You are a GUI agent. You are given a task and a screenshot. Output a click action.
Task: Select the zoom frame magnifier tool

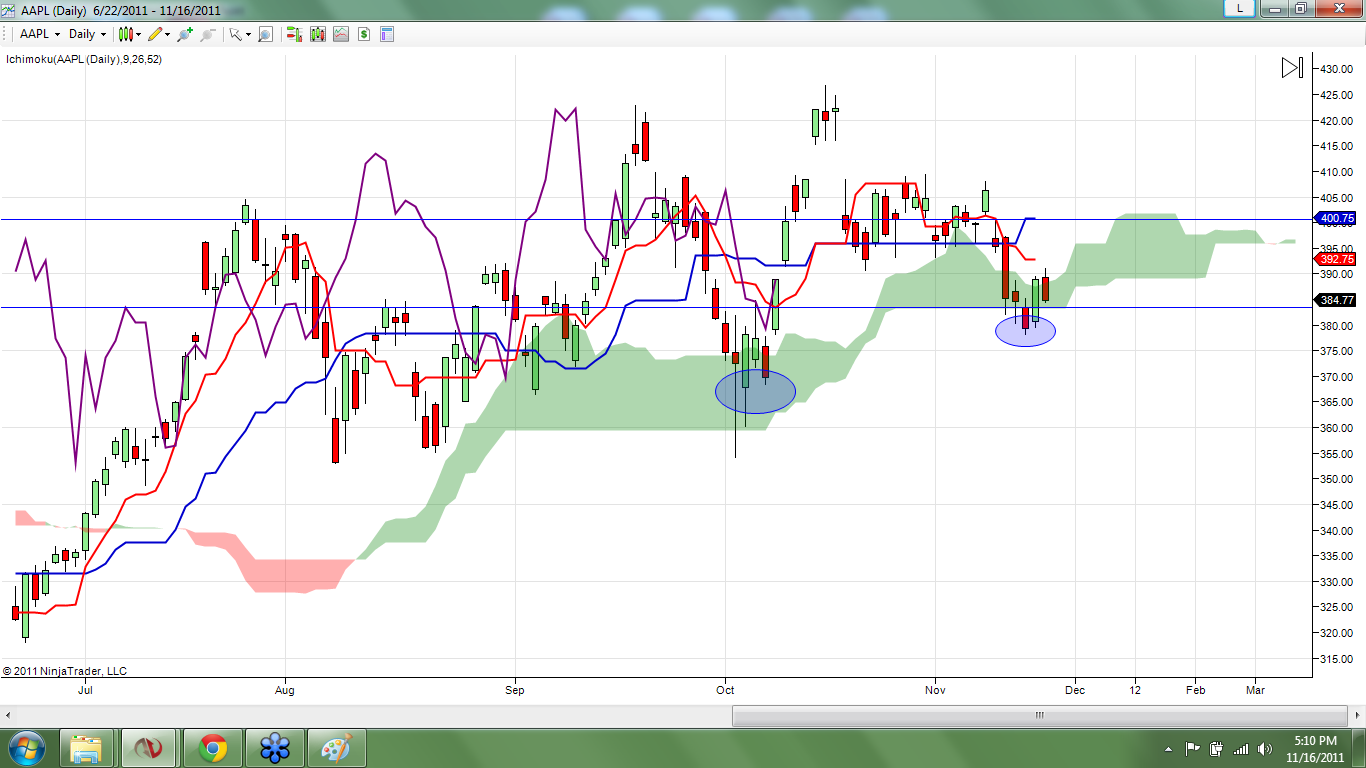[x=265, y=34]
